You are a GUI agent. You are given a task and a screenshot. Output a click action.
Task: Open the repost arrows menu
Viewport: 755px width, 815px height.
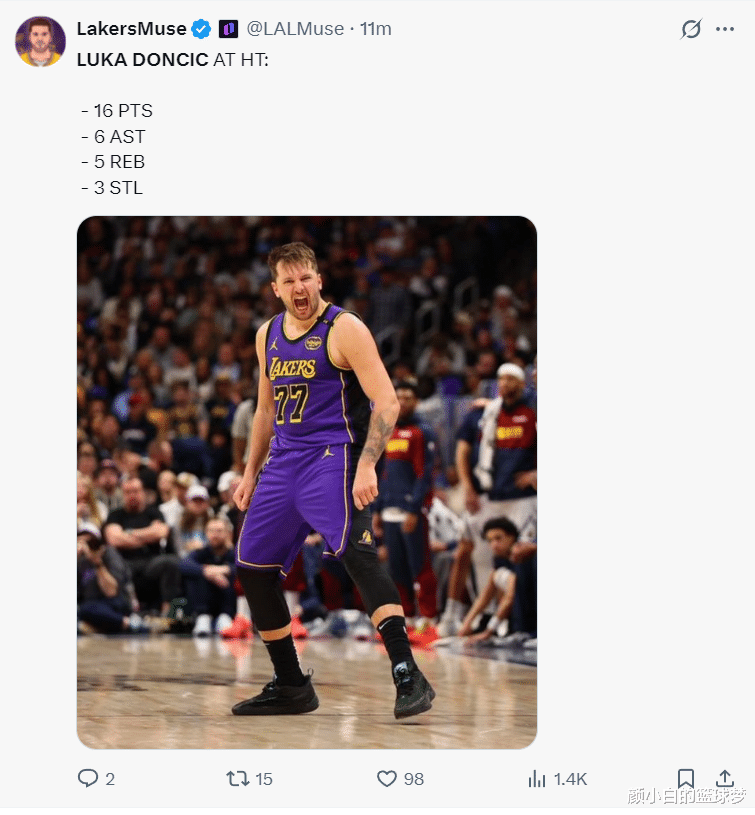(x=237, y=778)
